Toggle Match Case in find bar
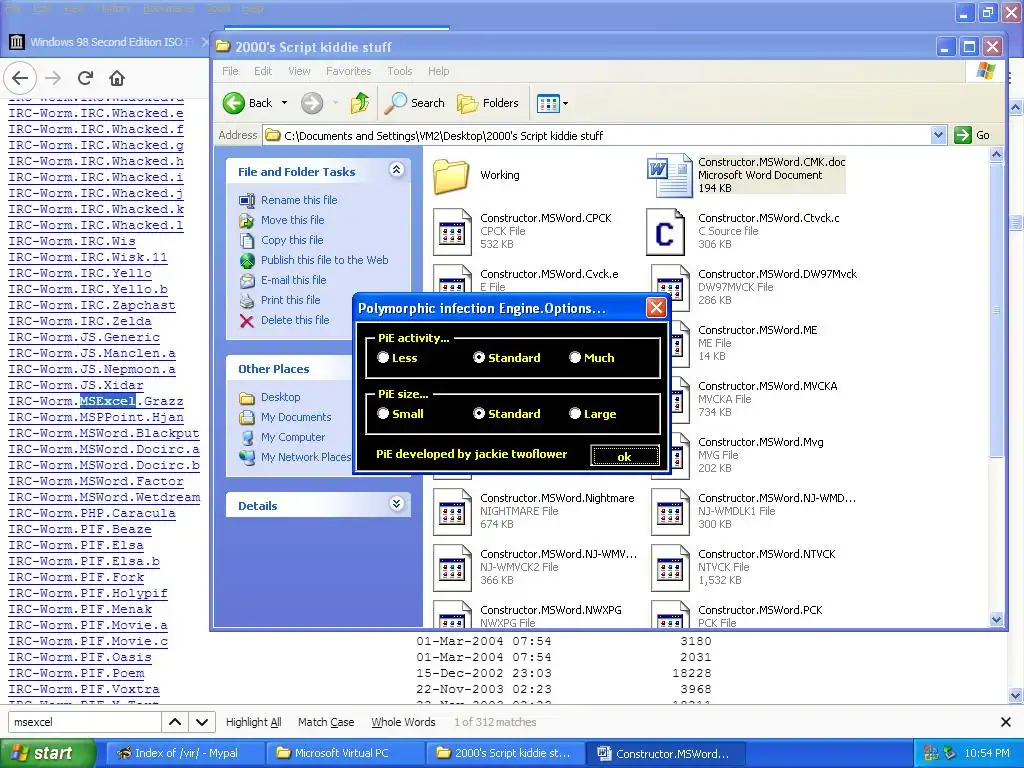Viewport: 1024px width, 768px height. [x=326, y=722]
